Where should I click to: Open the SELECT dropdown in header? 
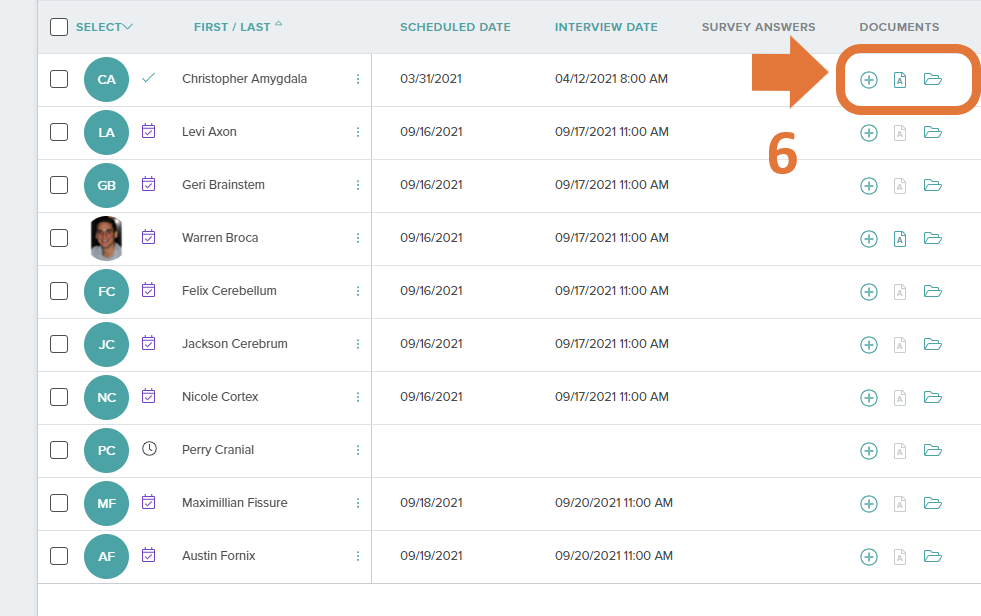104,27
